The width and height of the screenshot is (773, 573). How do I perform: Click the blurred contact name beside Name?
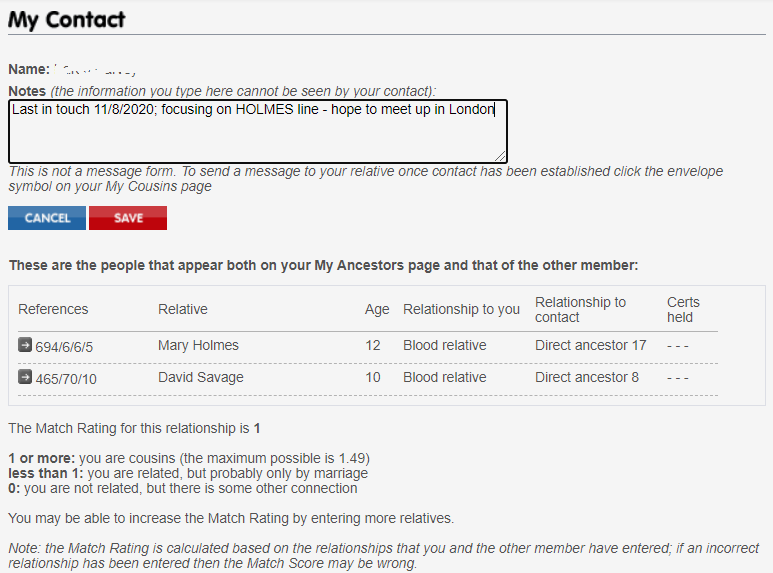click(x=95, y=70)
